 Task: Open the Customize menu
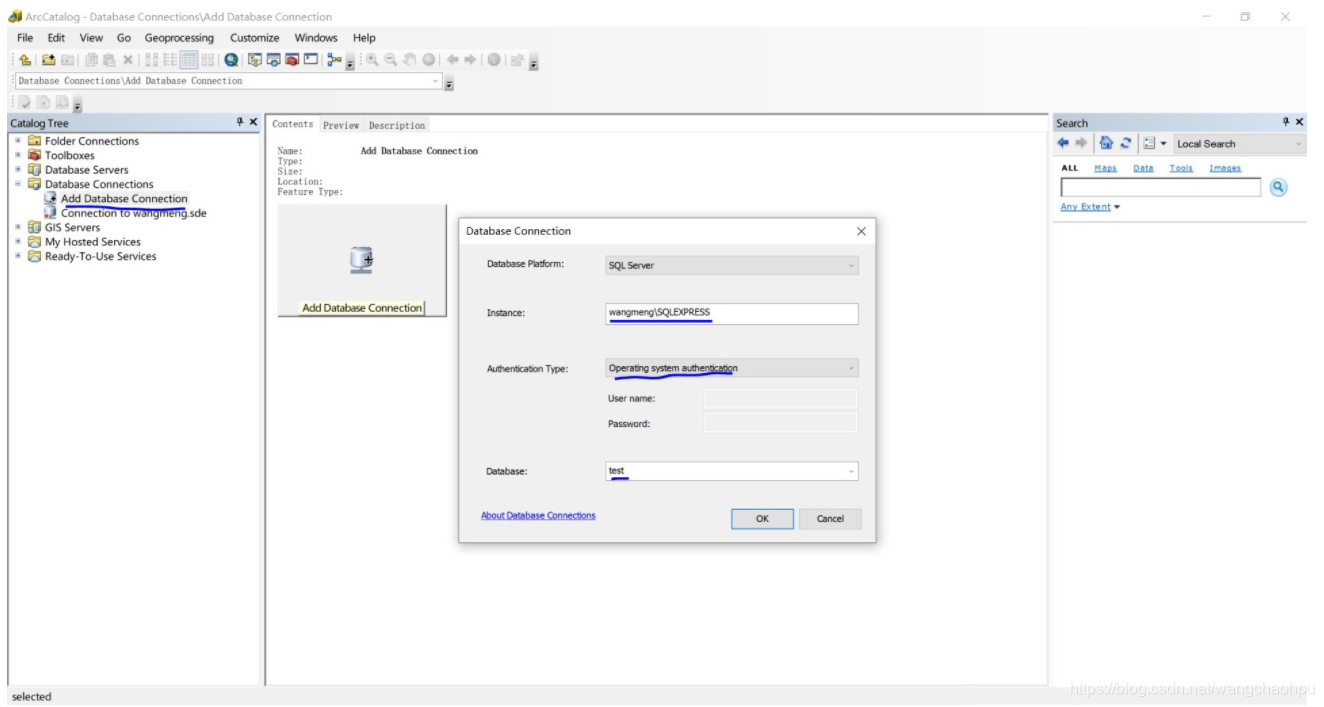[254, 38]
